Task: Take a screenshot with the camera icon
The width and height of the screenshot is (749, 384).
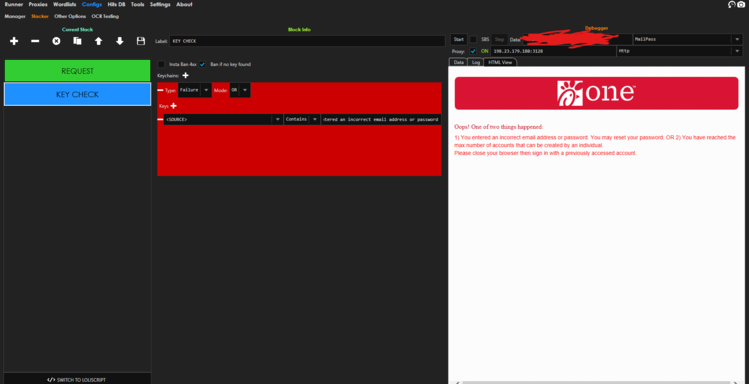Action: [741, 4]
